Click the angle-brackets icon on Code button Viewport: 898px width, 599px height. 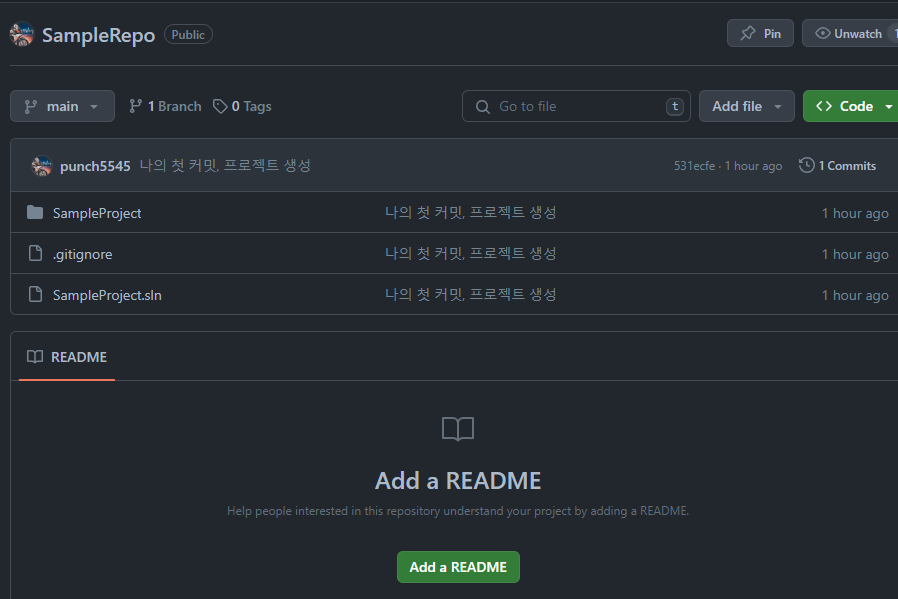pos(824,106)
